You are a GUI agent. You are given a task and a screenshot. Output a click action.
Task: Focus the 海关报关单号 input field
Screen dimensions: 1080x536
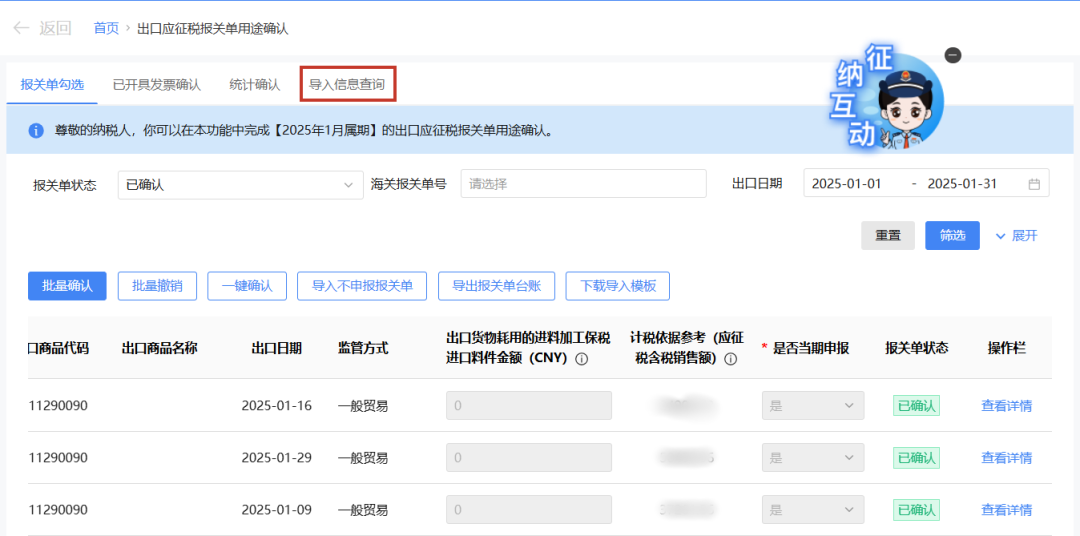(583, 184)
